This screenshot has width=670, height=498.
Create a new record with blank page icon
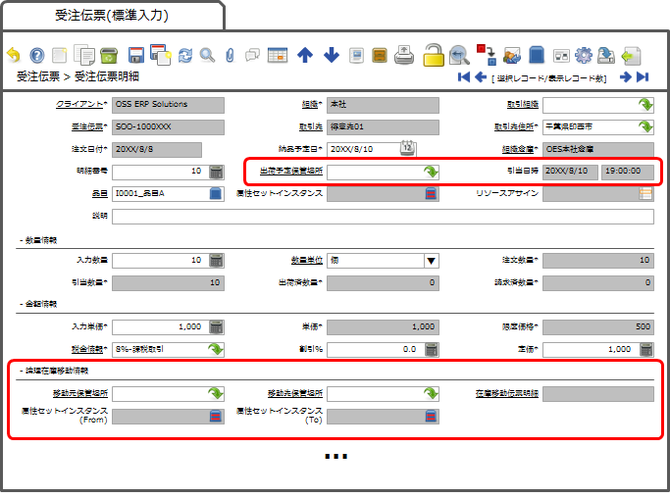pos(59,56)
